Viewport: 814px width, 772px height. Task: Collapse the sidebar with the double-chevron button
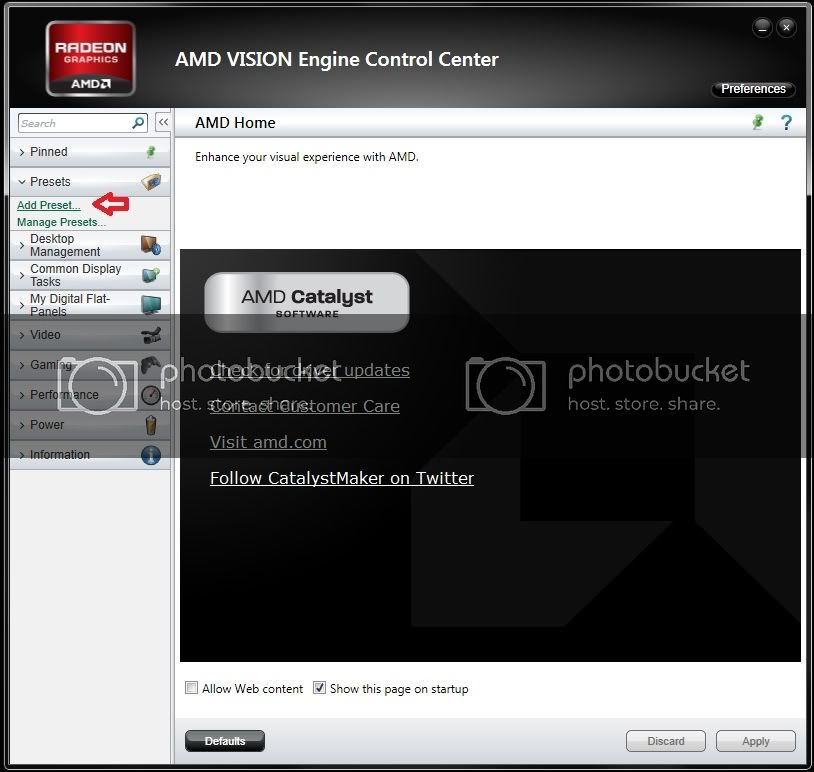coord(163,123)
